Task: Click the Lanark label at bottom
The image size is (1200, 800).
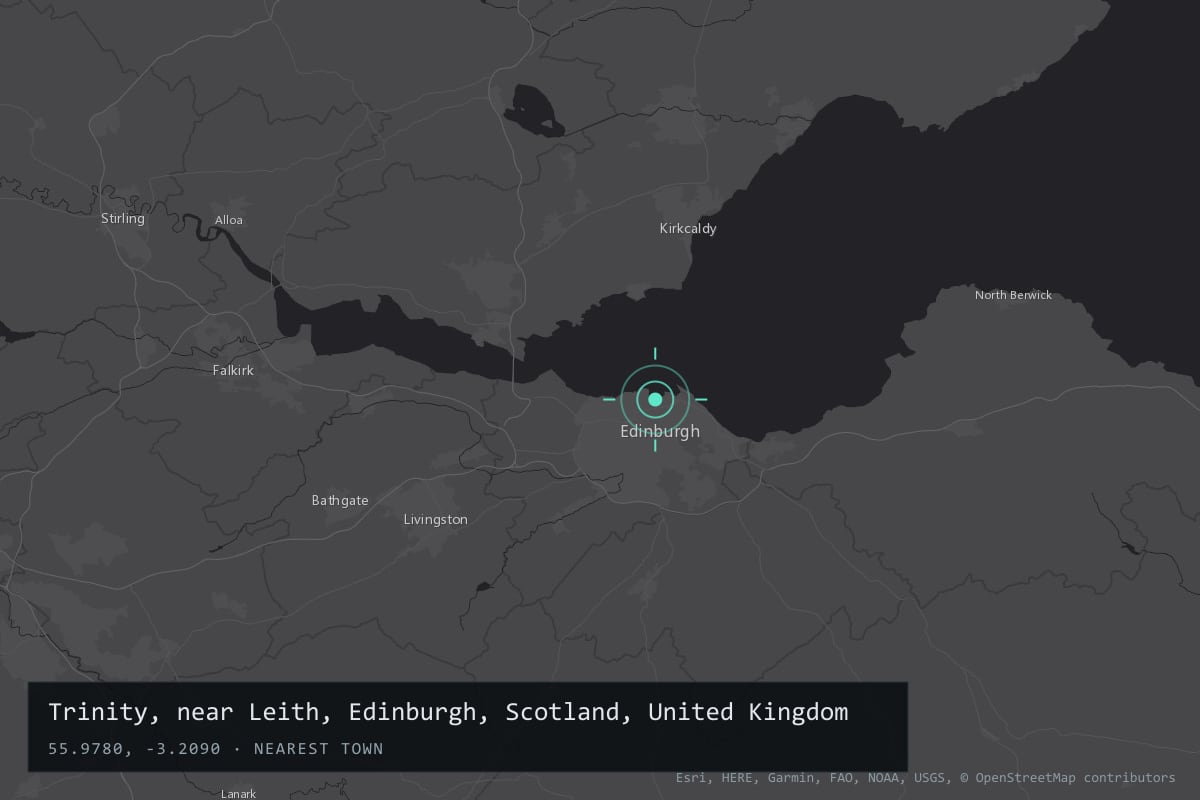Action: (238, 794)
